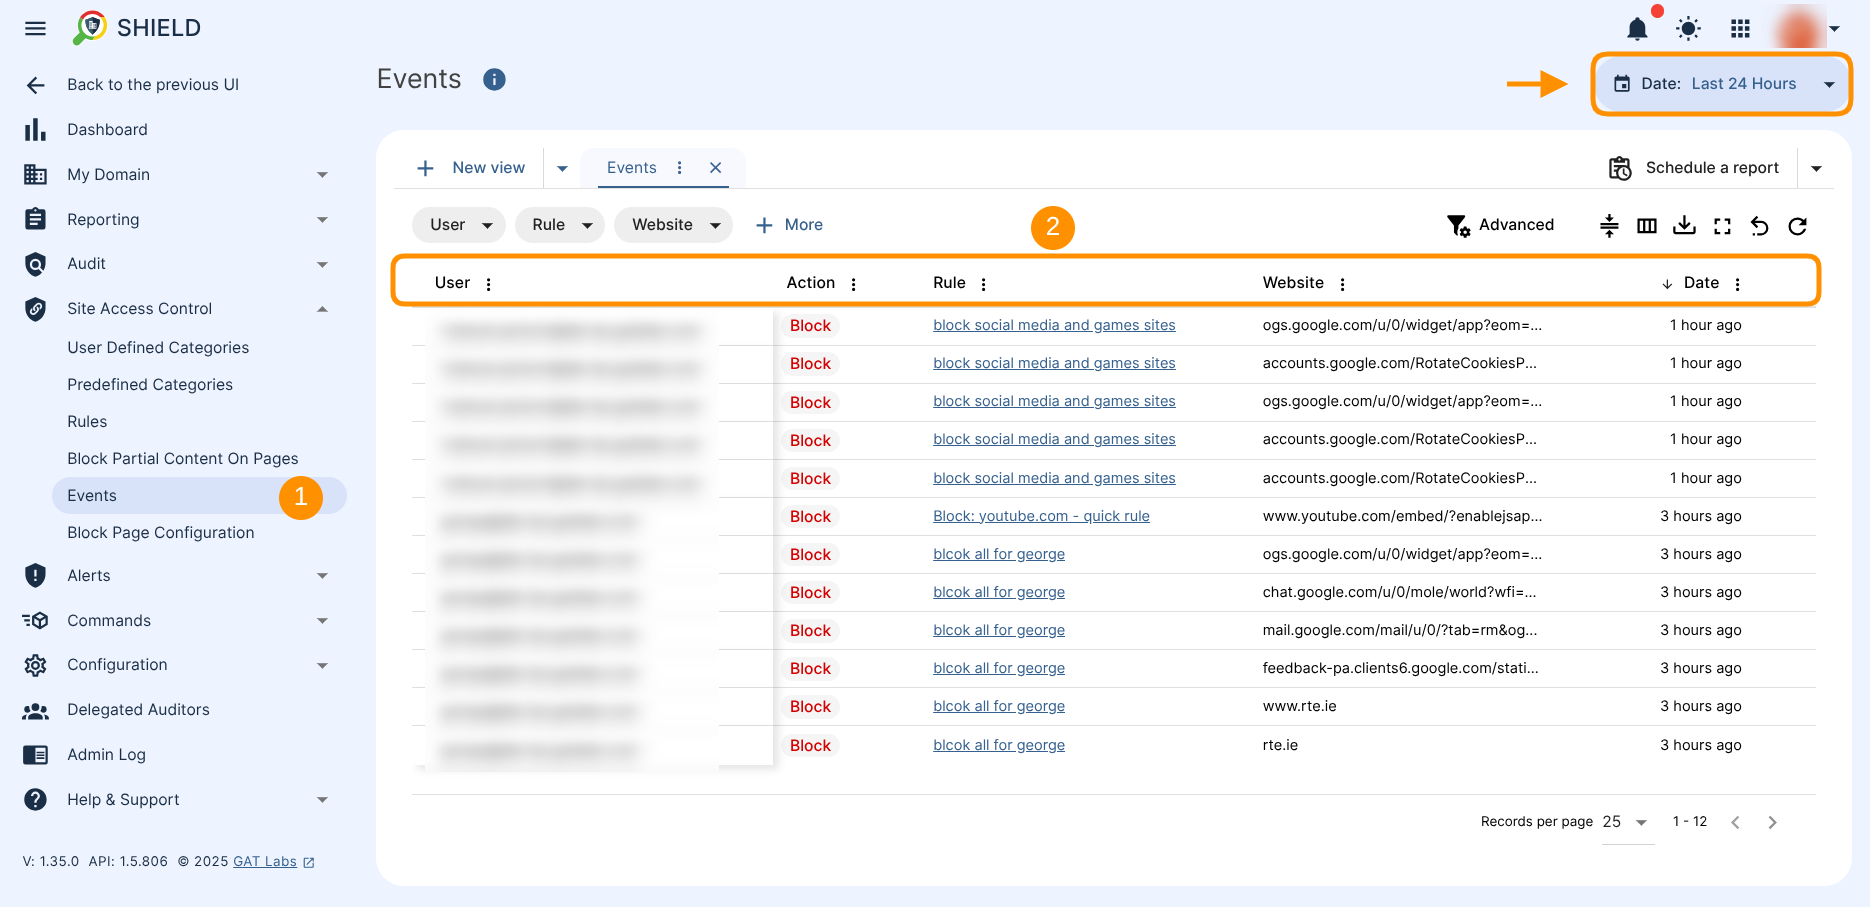Open the column chooser icon
Screen dimensions: 1870x907
[1647, 226]
